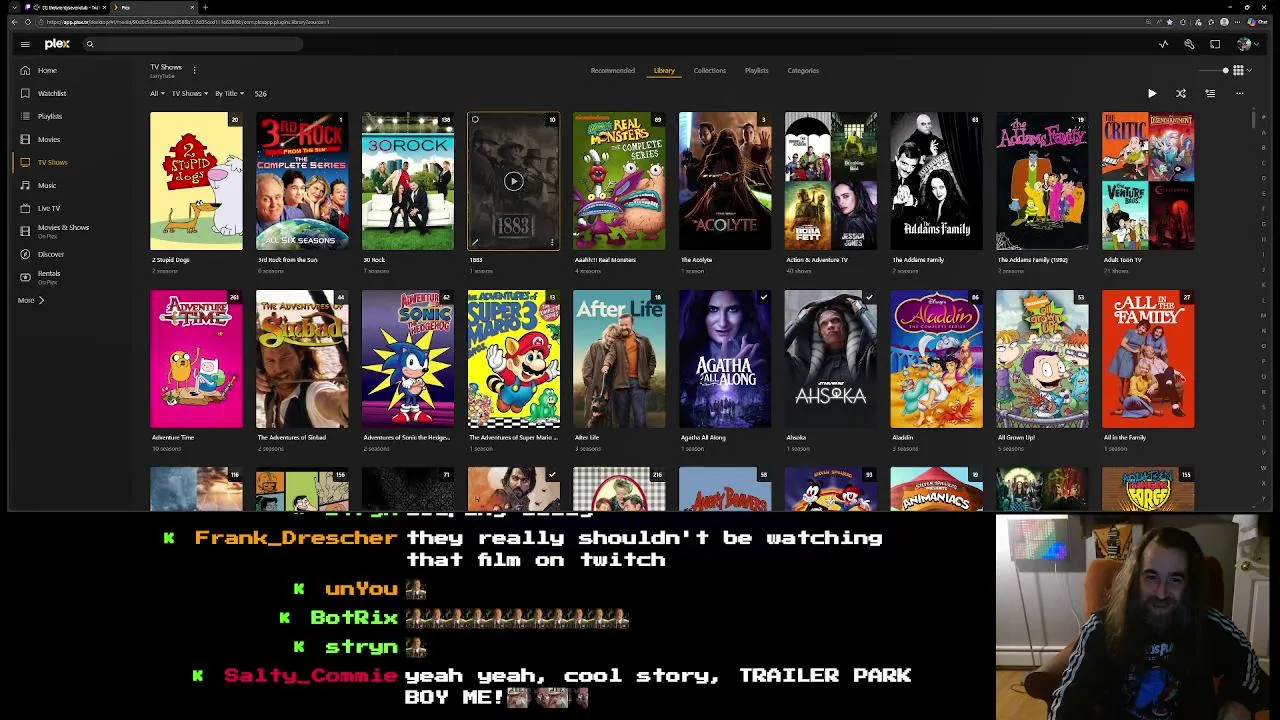Viewport: 1280px width, 720px height.
Task: Open the All in the Family title link
Action: tap(1124, 437)
